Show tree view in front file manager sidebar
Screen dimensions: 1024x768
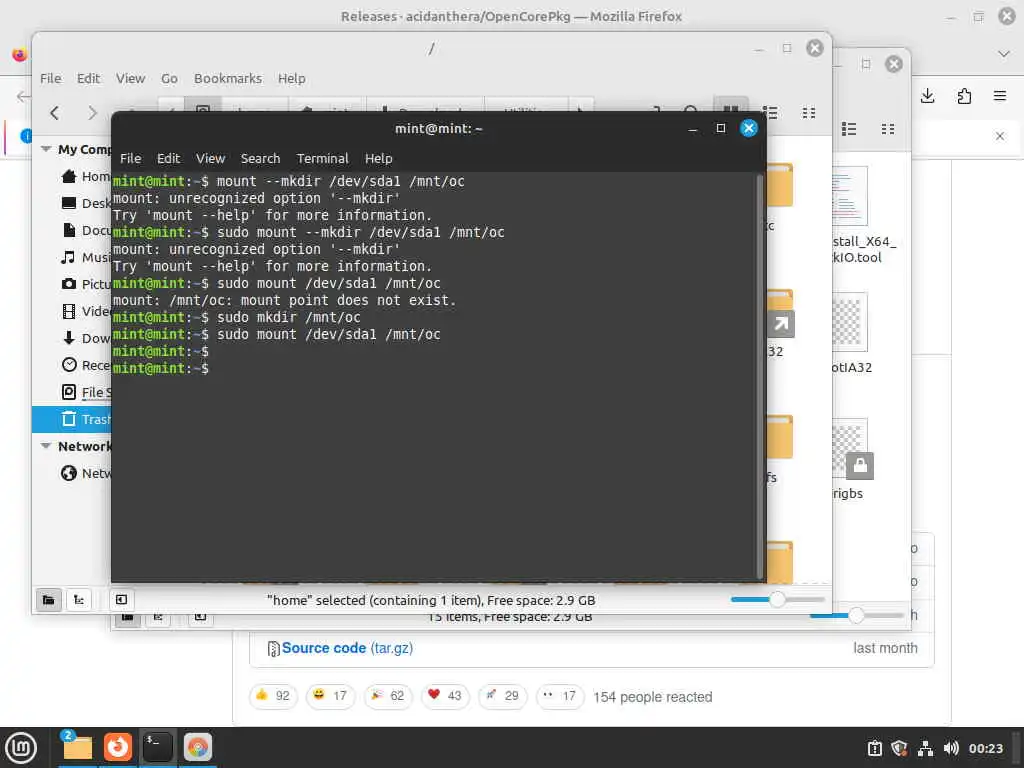[79, 600]
